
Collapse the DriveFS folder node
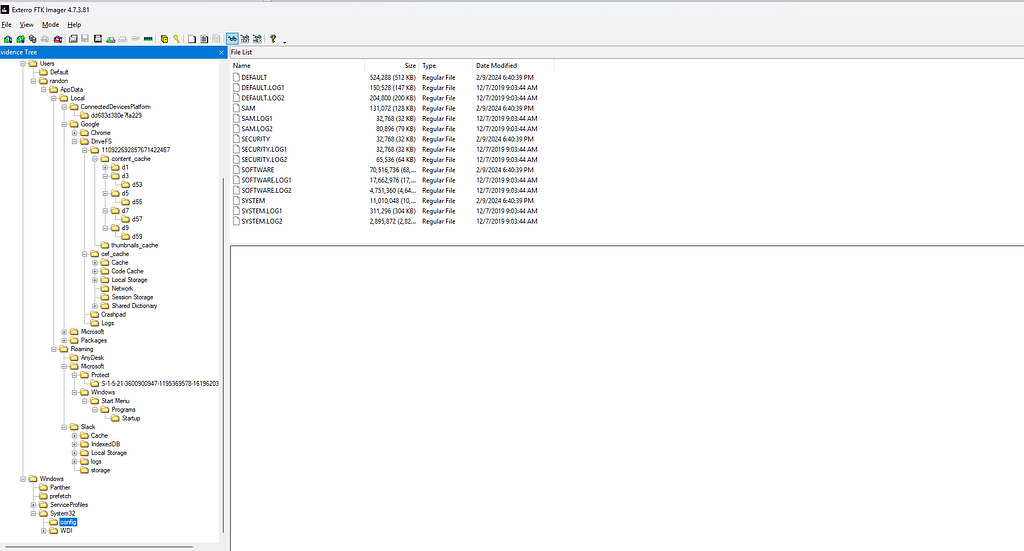click(x=74, y=142)
